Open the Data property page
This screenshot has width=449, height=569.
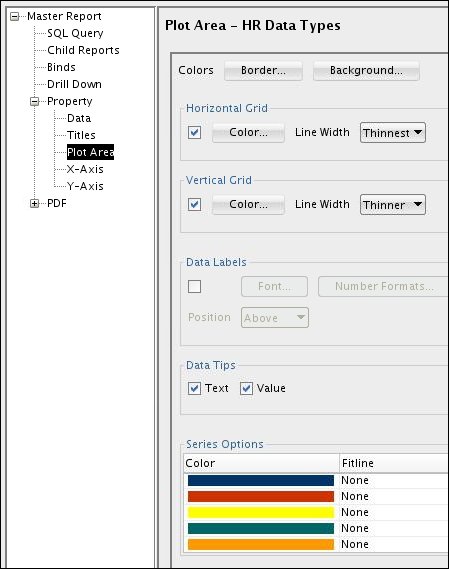click(x=79, y=118)
